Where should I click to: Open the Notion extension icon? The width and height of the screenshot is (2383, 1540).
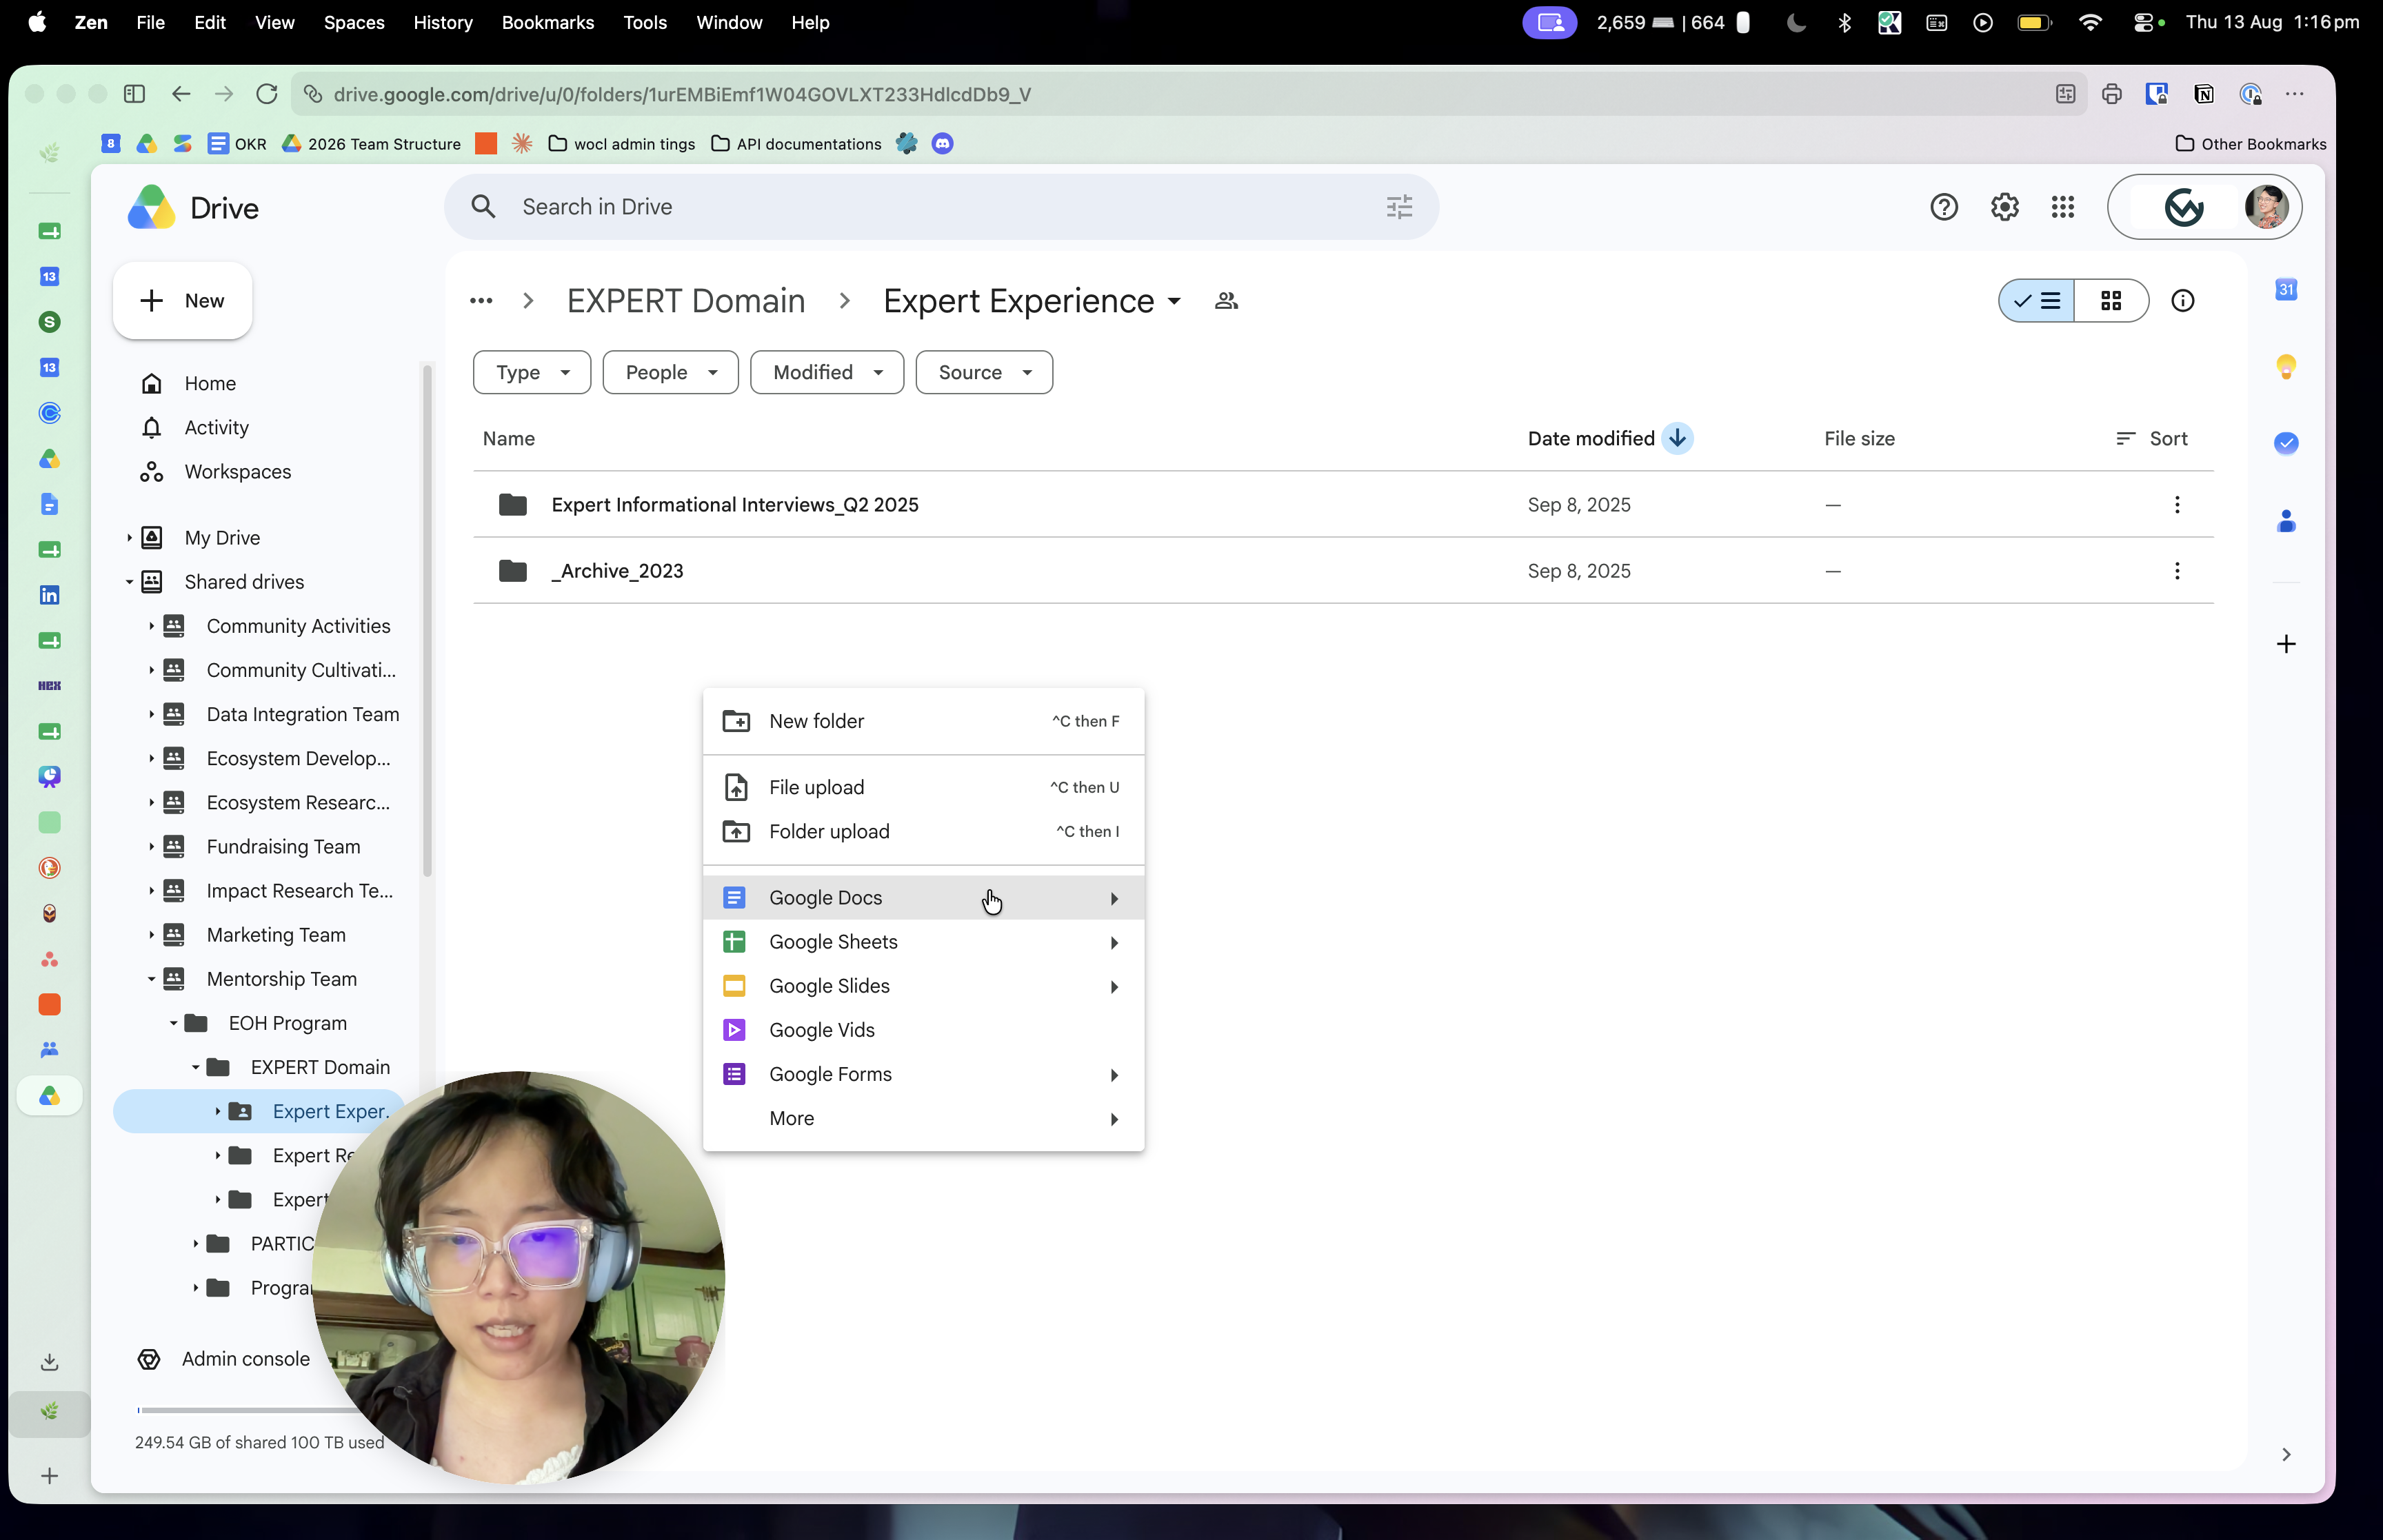(2203, 94)
